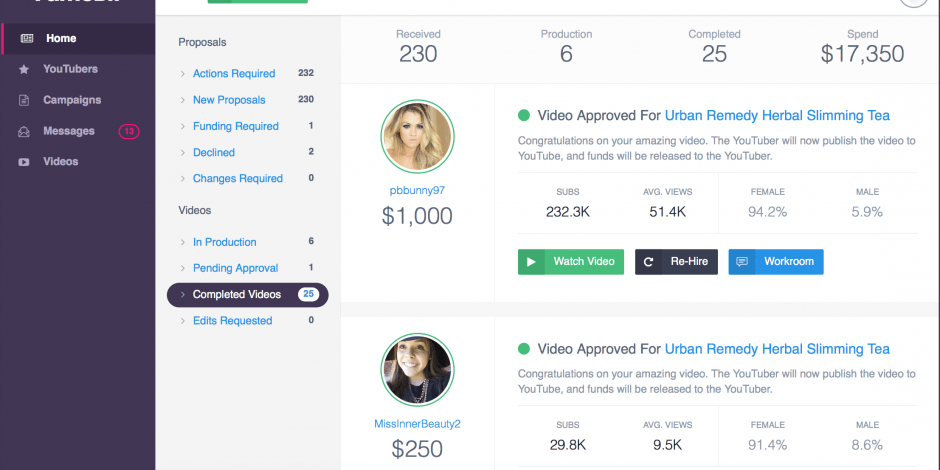This screenshot has height=470, width=940.
Task: Click MissInnerBeauty2 profile photo
Action: coord(417,370)
